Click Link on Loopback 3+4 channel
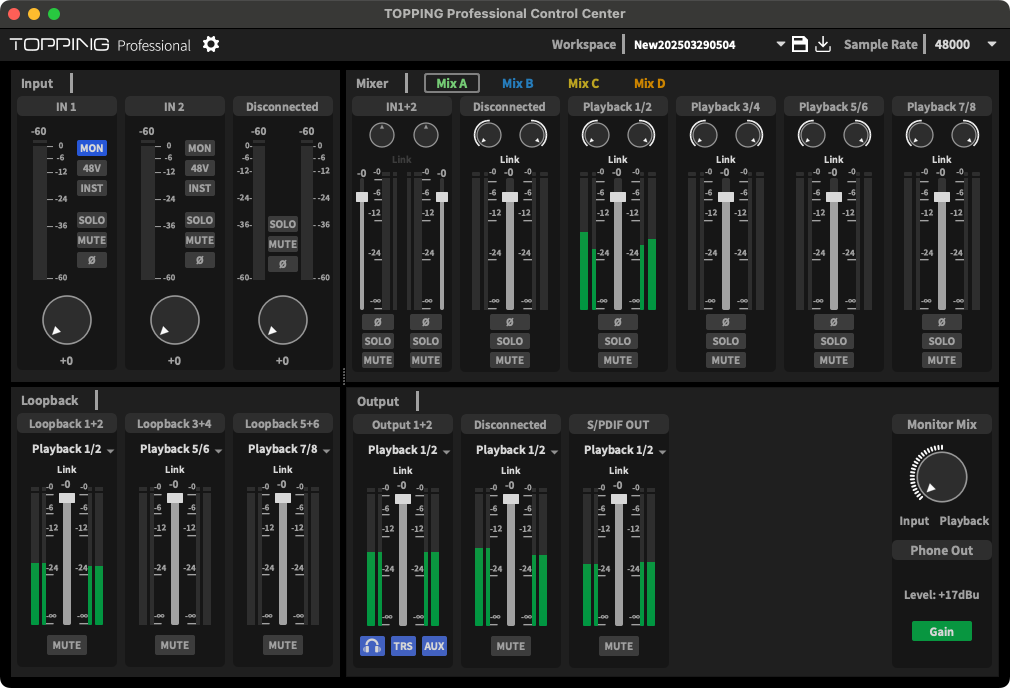1010x688 pixels. [x=175, y=470]
